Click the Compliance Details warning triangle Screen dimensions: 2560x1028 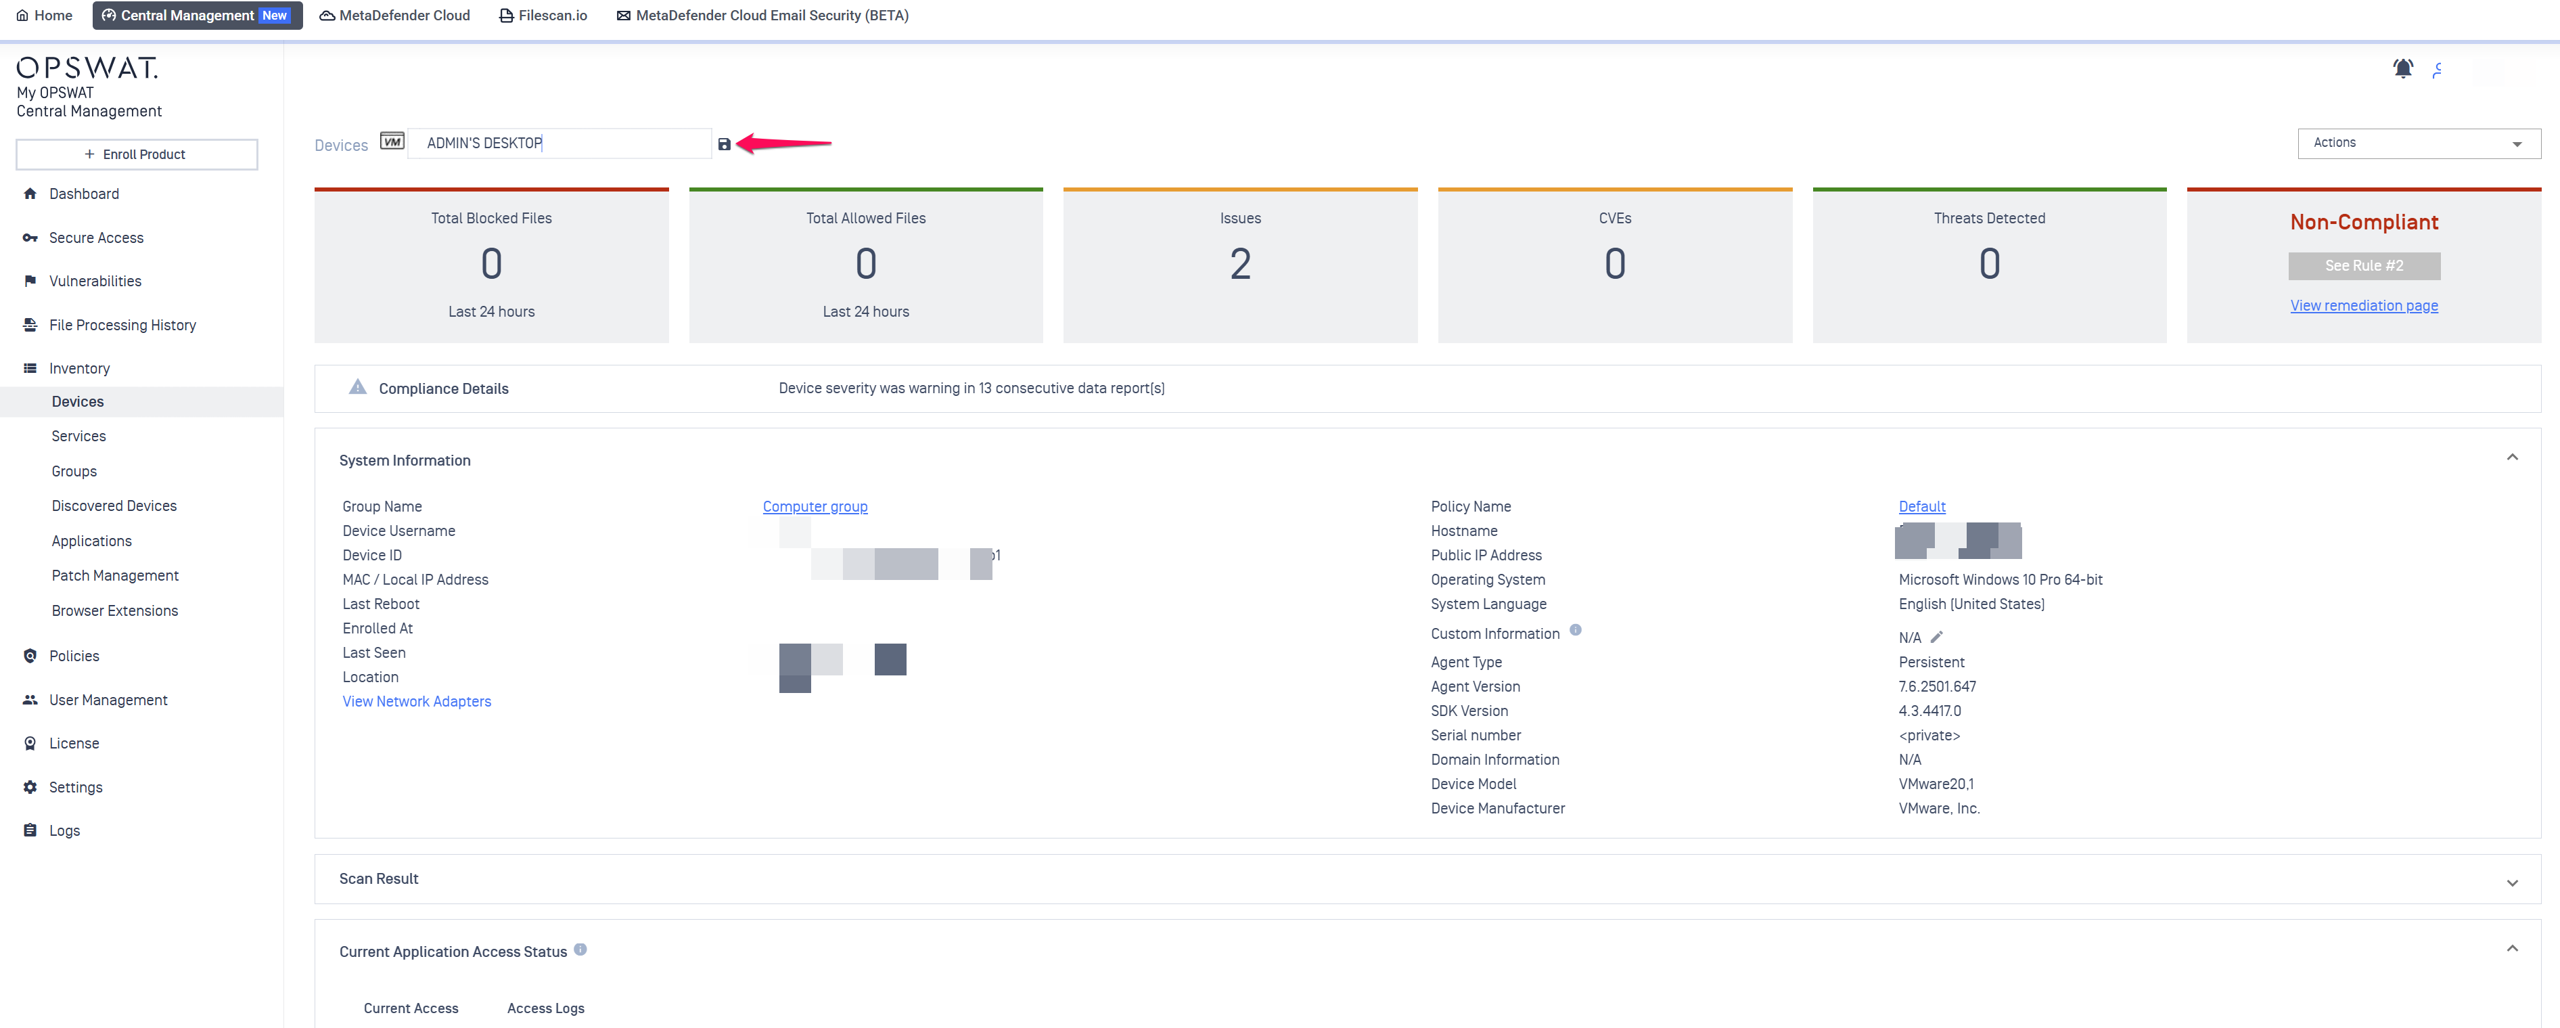point(357,387)
